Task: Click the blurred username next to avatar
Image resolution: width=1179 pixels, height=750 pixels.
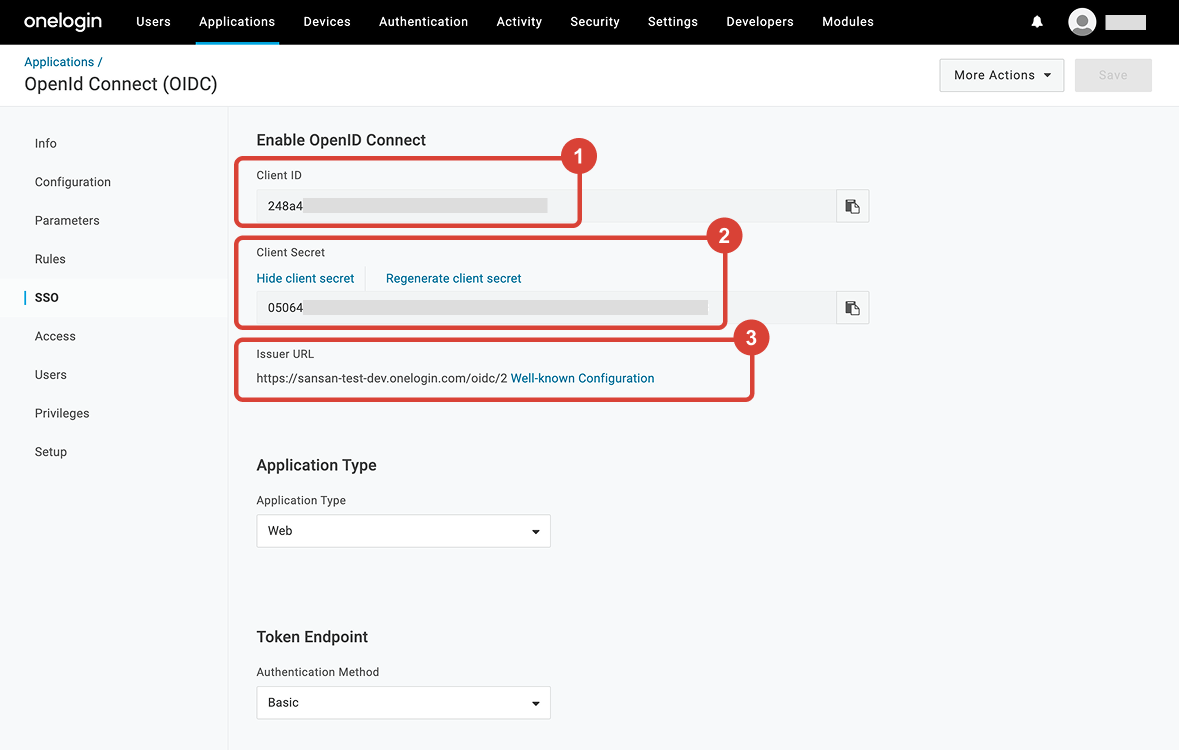Action: [1126, 23]
